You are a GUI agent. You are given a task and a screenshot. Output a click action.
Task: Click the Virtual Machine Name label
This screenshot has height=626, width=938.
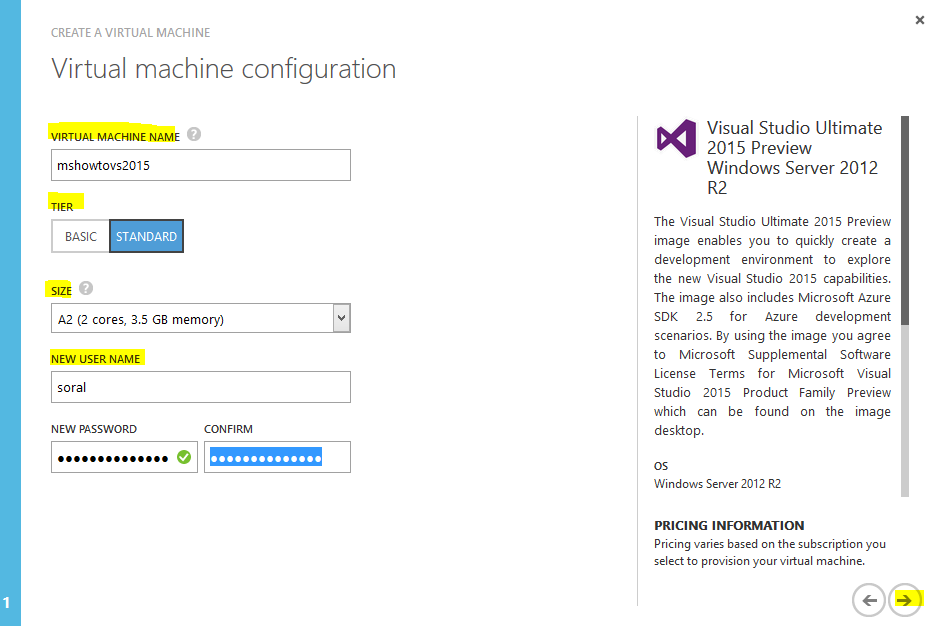pyautogui.click(x=115, y=135)
